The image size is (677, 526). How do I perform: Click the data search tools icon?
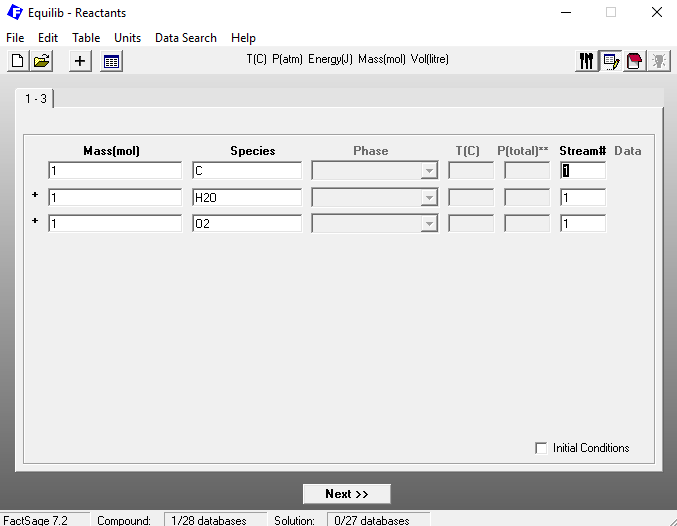[x=586, y=61]
